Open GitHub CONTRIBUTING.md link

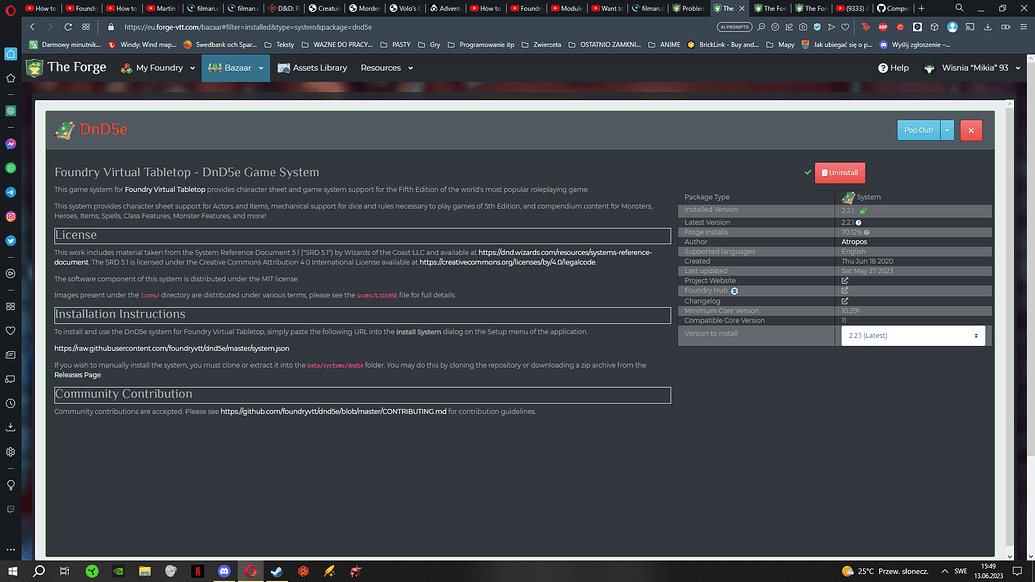[333, 411]
